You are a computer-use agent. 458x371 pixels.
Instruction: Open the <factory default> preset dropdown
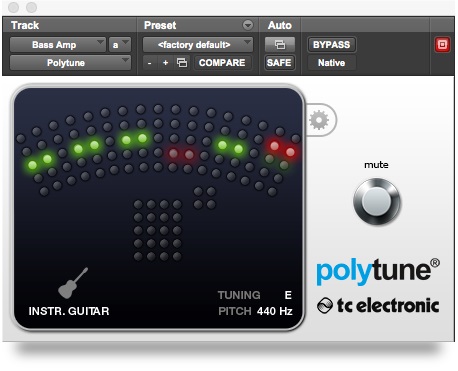coord(198,45)
